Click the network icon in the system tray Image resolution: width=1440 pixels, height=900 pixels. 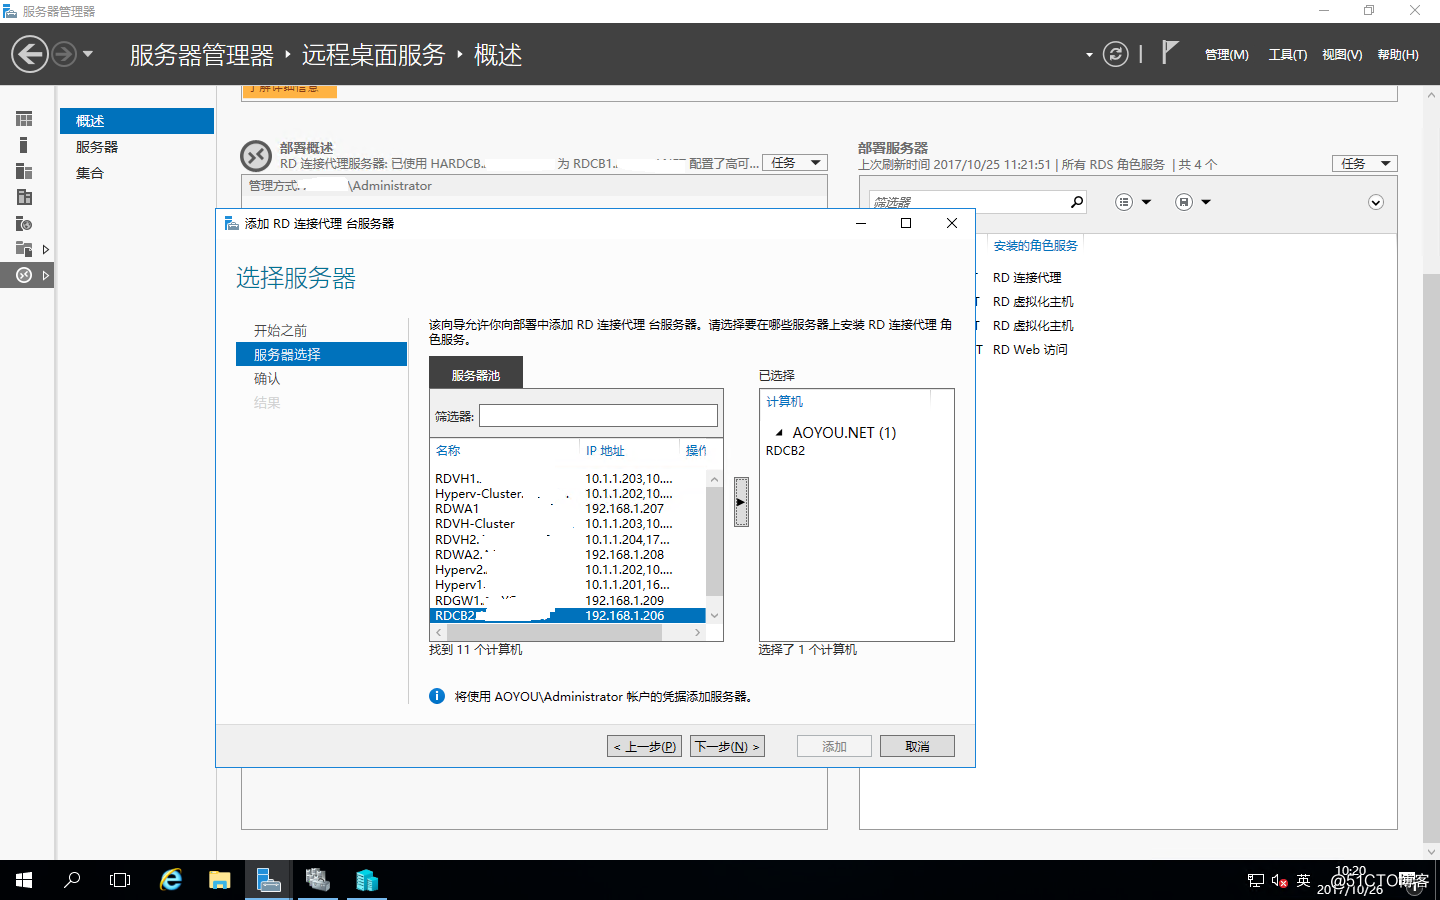(1256, 881)
